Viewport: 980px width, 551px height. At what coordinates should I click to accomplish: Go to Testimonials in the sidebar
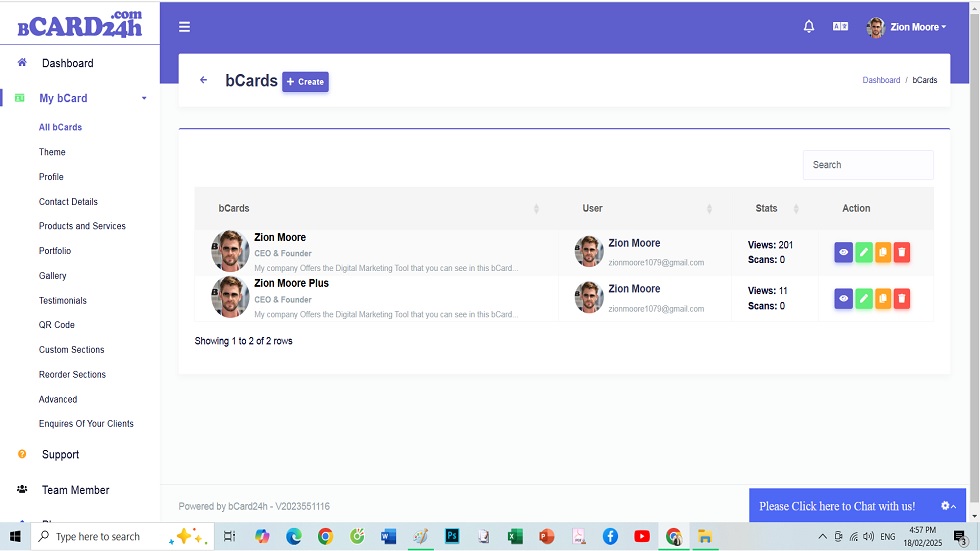coord(63,300)
